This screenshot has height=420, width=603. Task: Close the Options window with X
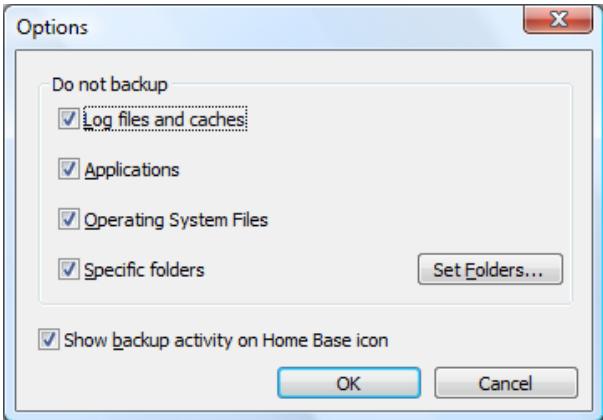click(558, 19)
